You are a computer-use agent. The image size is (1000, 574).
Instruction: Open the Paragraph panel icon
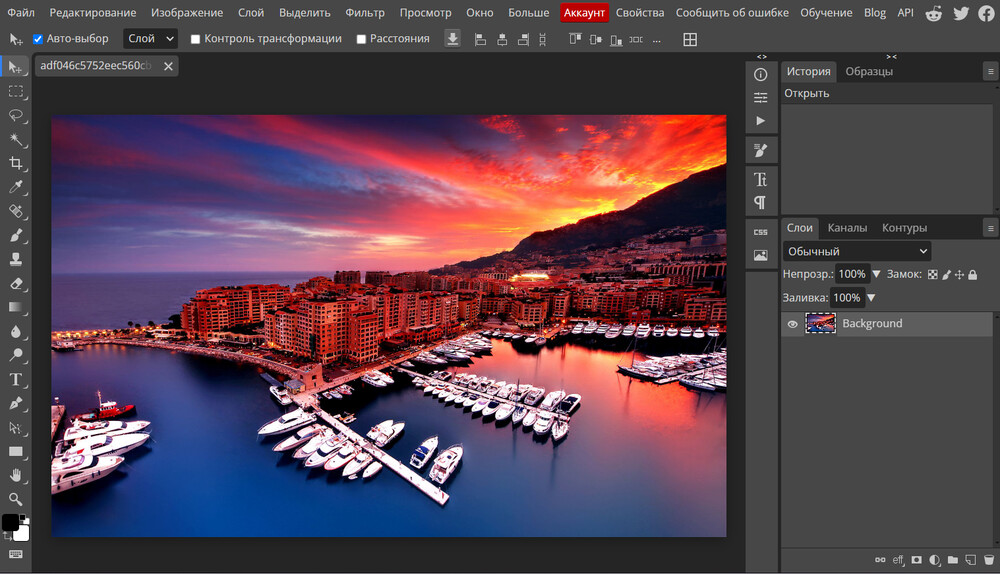tap(760, 203)
